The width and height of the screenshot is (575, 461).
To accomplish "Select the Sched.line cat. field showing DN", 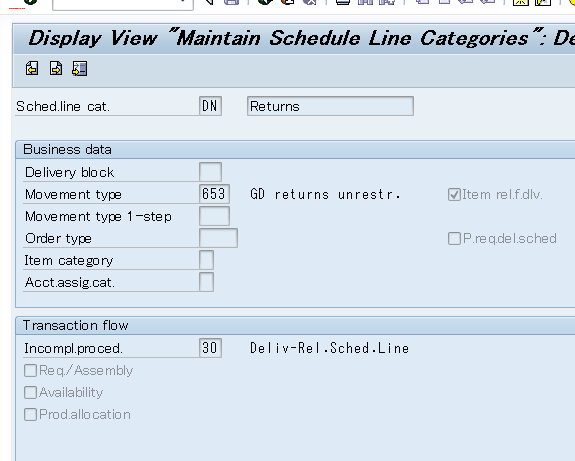I will pyautogui.click(x=210, y=106).
